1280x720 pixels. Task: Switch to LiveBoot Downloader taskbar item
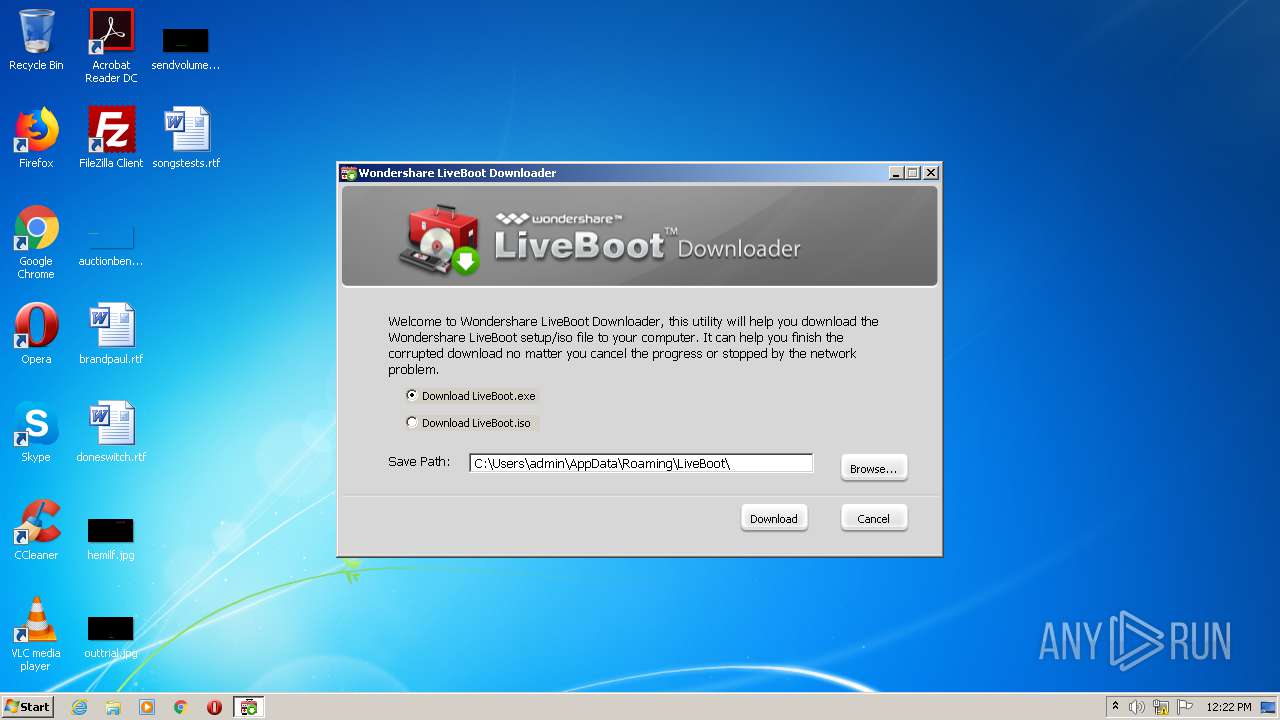tap(249, 707)
